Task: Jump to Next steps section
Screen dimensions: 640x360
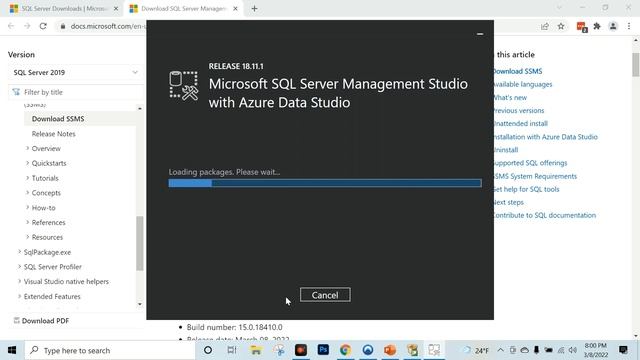Action: pyautogui.click(x=508, y=202)
